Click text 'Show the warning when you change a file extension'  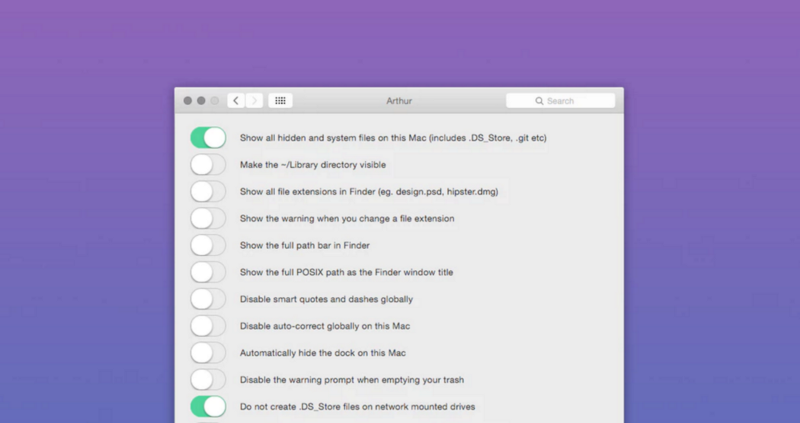[x=347, y=218]
